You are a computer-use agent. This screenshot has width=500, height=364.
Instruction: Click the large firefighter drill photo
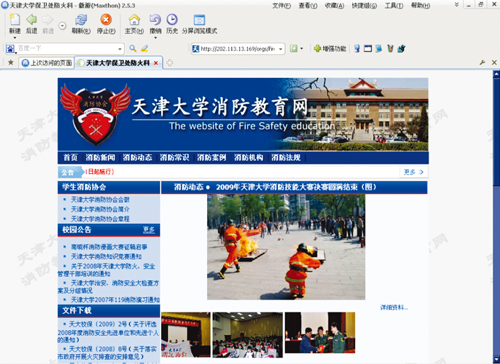tap(286, 247)
